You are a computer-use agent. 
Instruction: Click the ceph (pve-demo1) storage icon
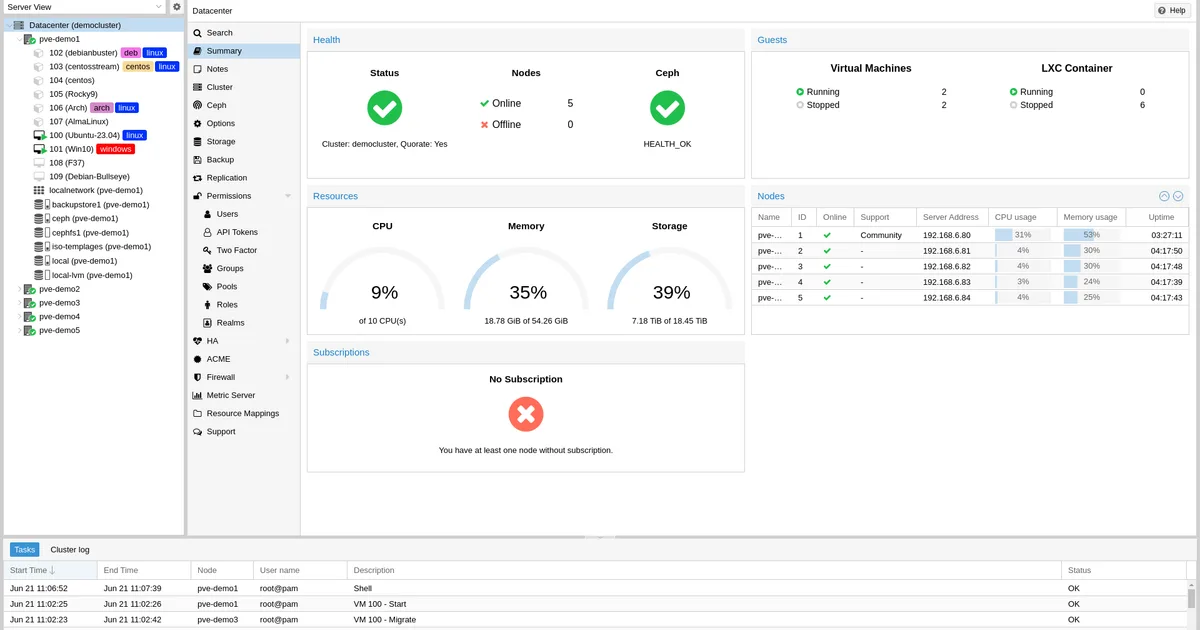point(41,218)
